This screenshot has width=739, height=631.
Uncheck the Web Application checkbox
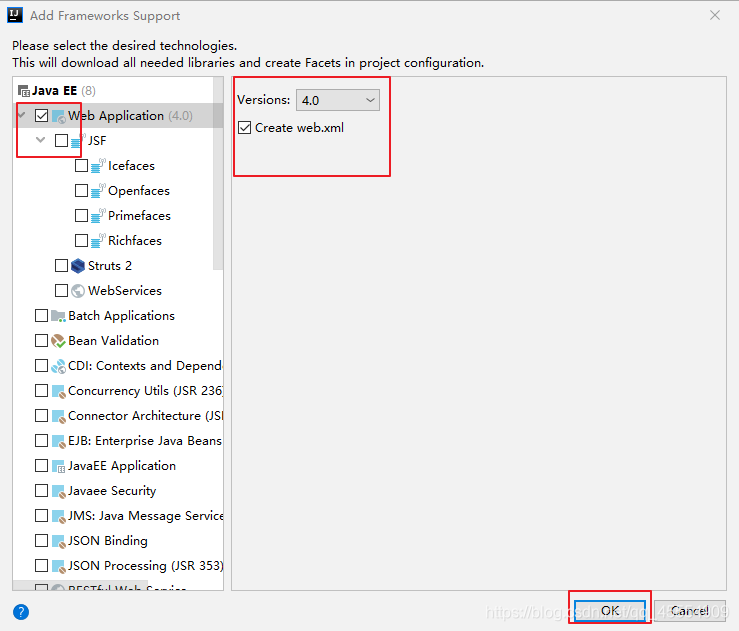41,115
